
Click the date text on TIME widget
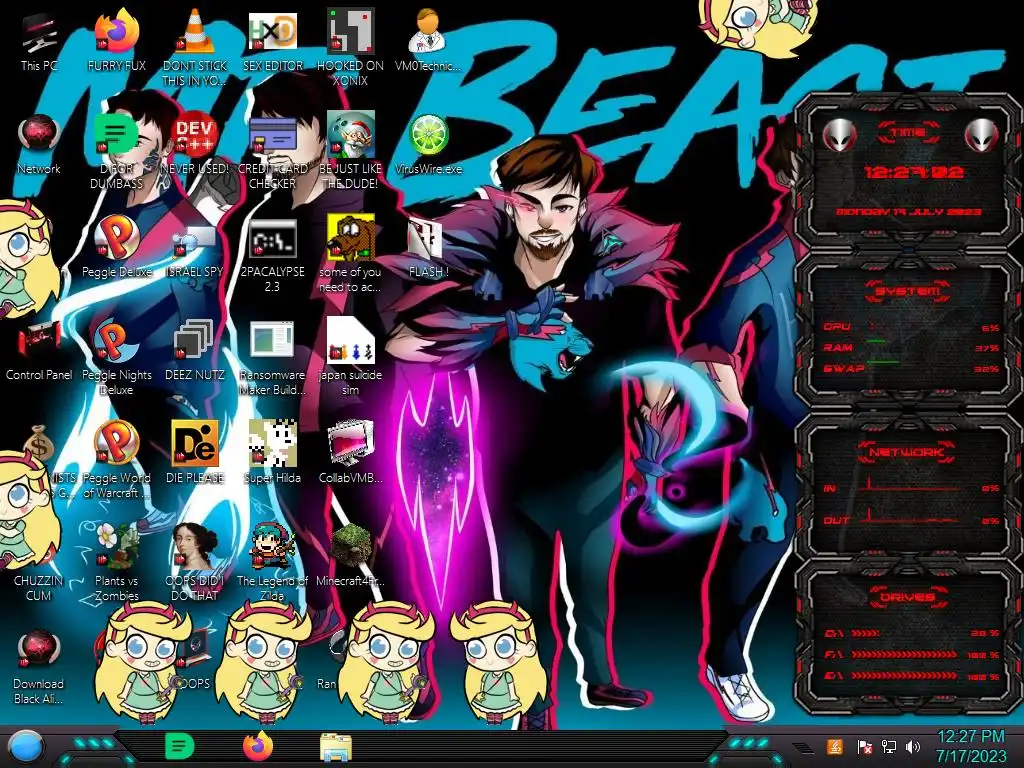pyautogui.click(x=908, y=212)
